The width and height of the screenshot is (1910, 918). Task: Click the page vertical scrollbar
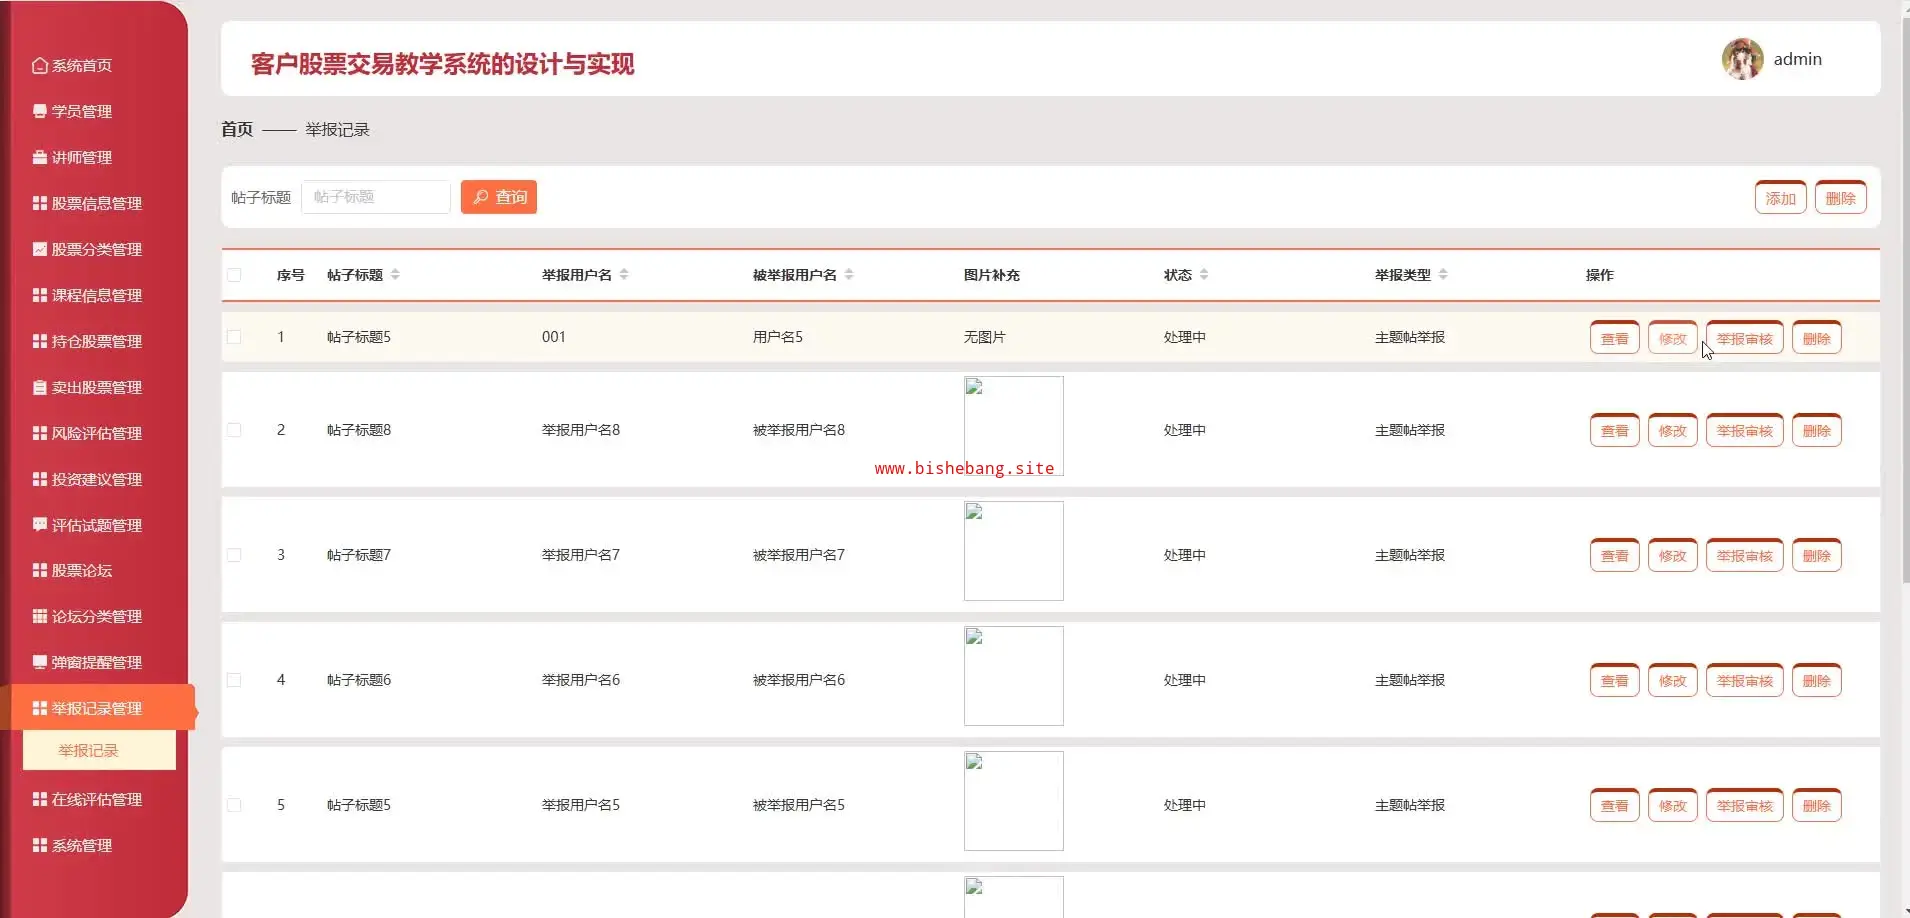coord(1904,300)
